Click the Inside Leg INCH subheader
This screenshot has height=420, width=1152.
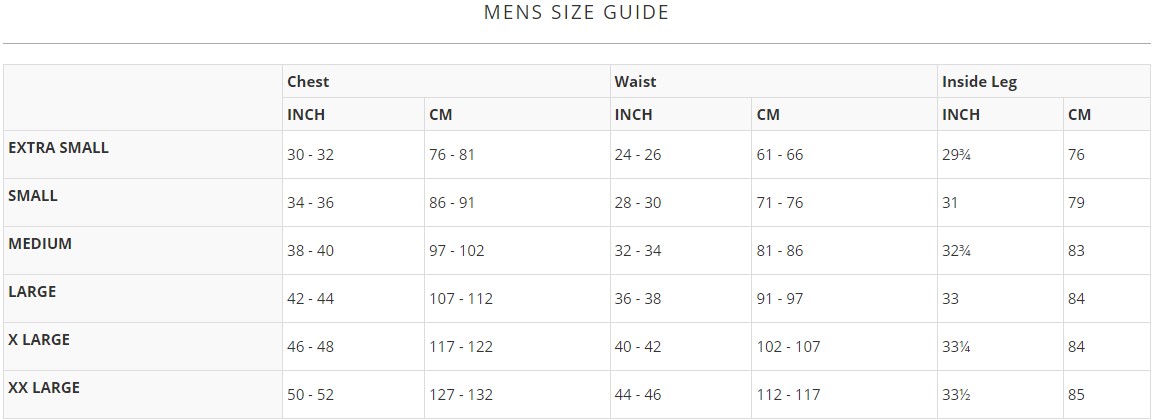click(x=961, y=114)
